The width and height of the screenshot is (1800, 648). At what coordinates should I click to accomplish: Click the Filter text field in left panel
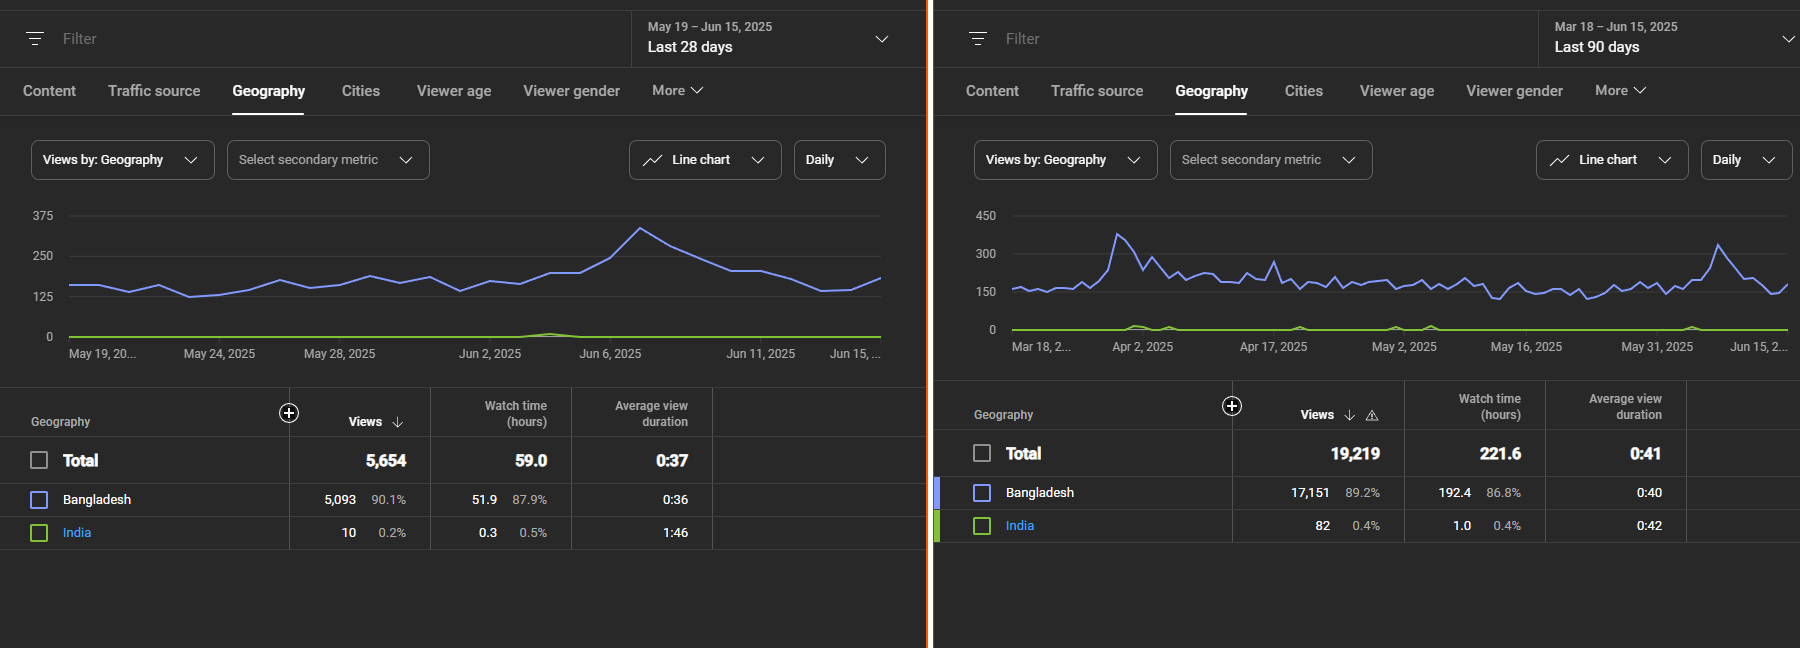[300, 39]
